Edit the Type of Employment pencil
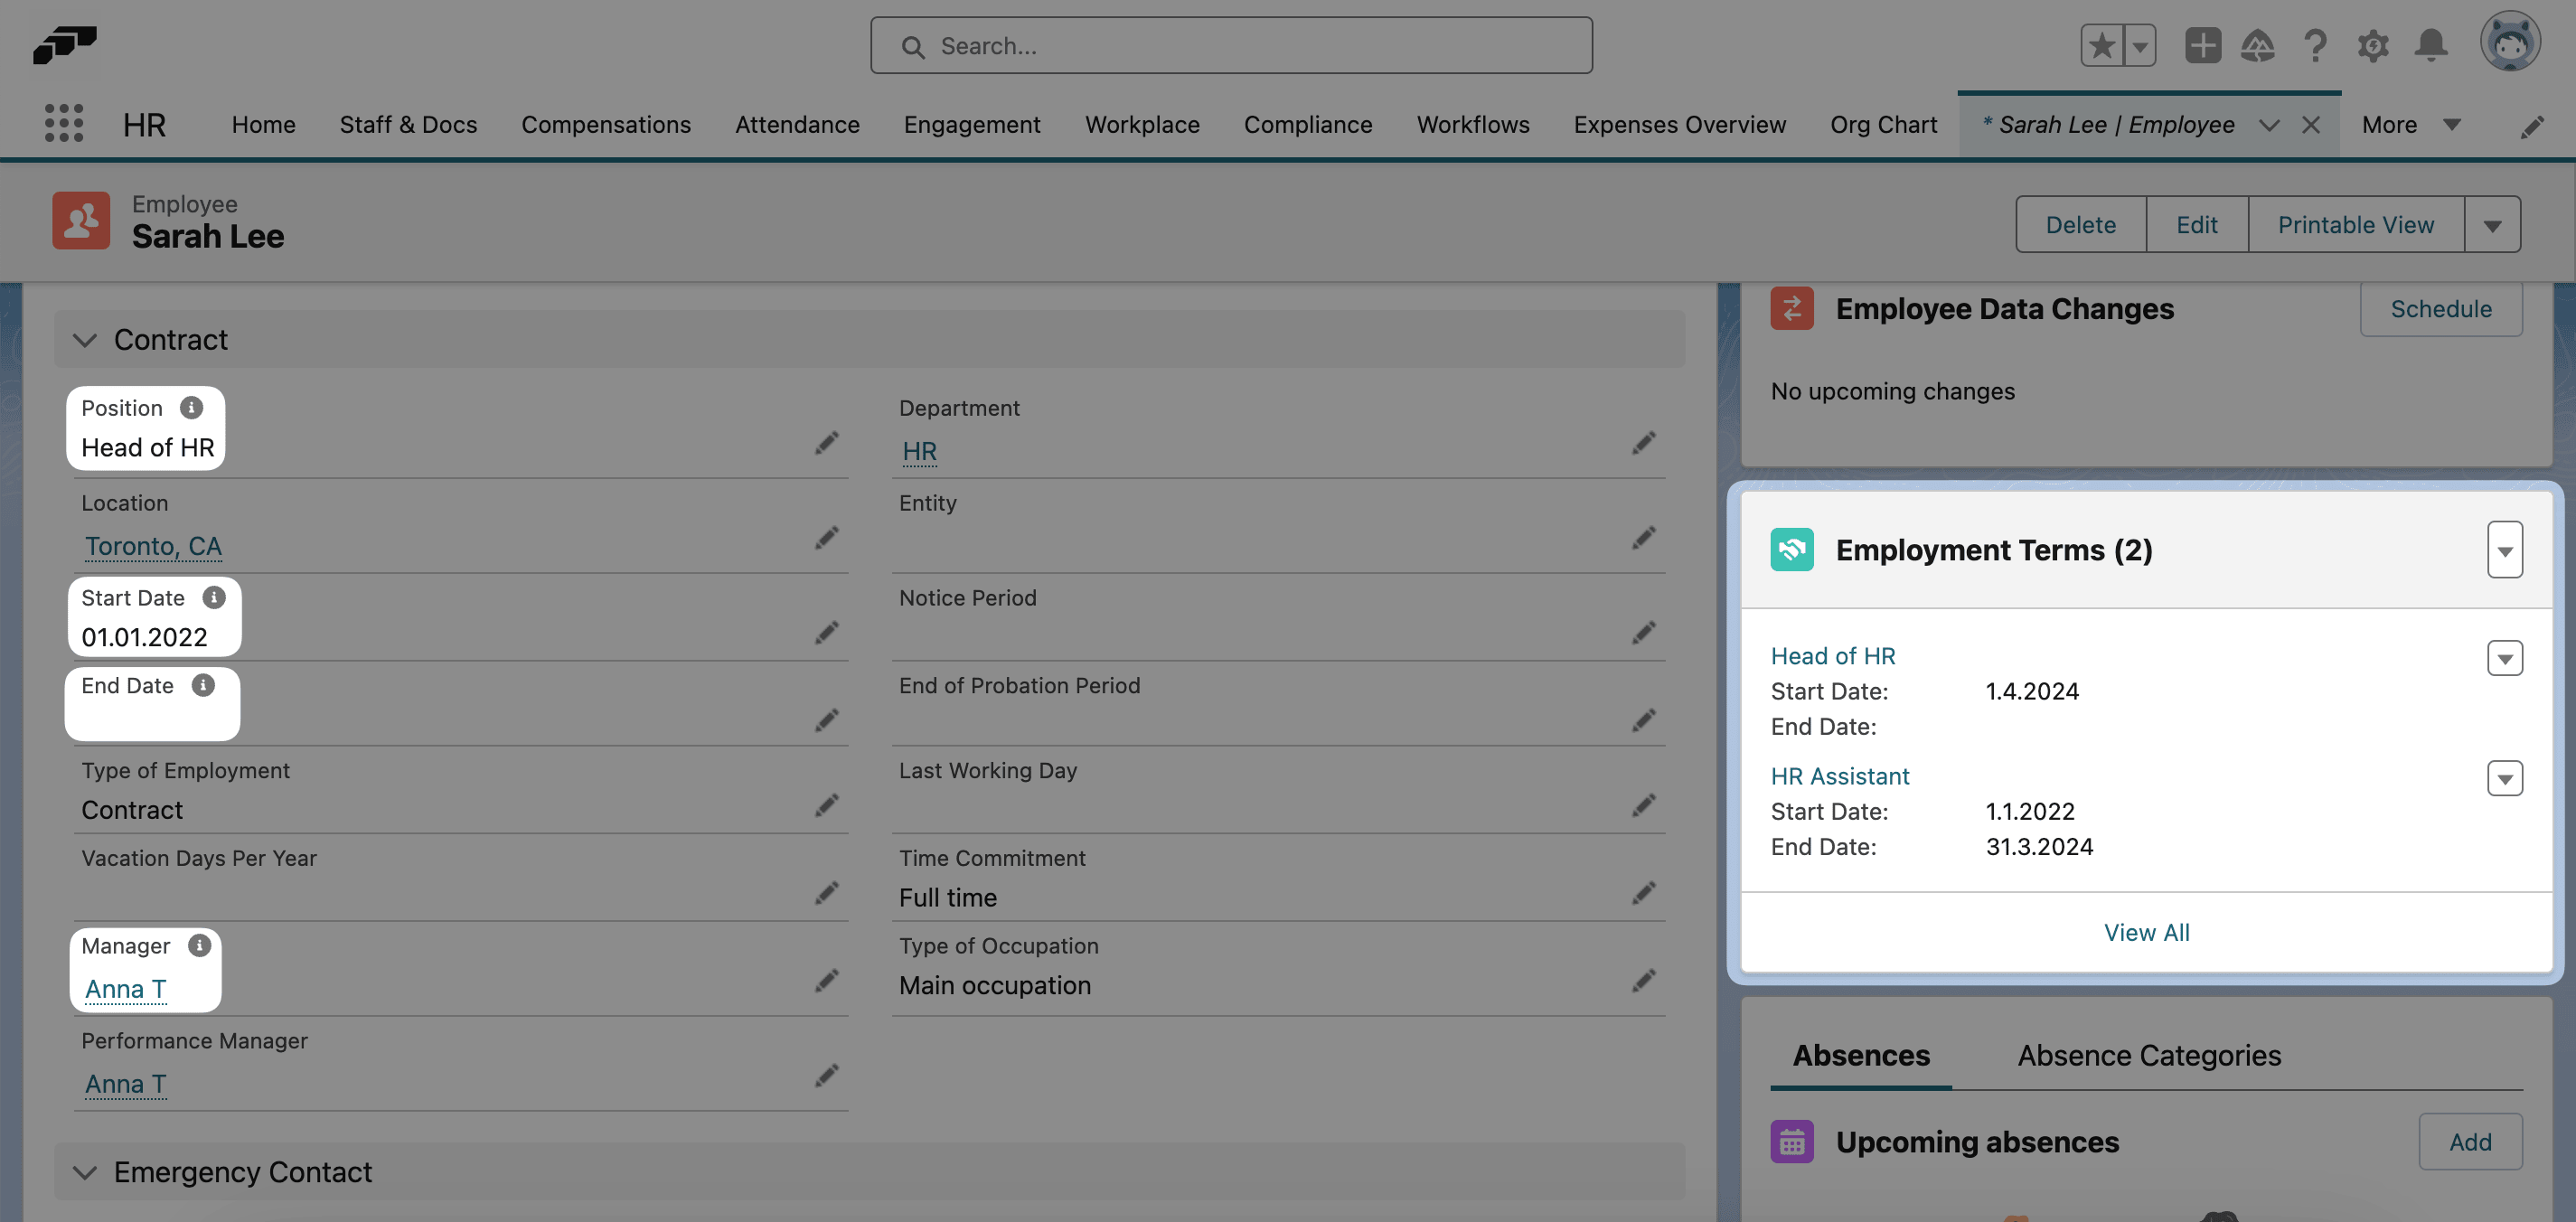This screenshot has width=2576, height=1222. 826,806
